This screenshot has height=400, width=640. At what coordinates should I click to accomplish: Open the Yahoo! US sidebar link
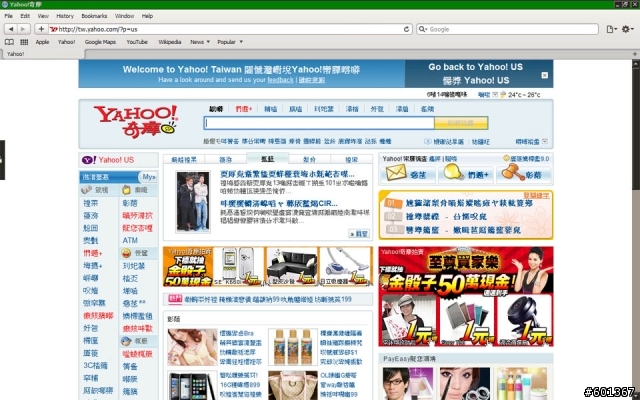tap(116, 160)
